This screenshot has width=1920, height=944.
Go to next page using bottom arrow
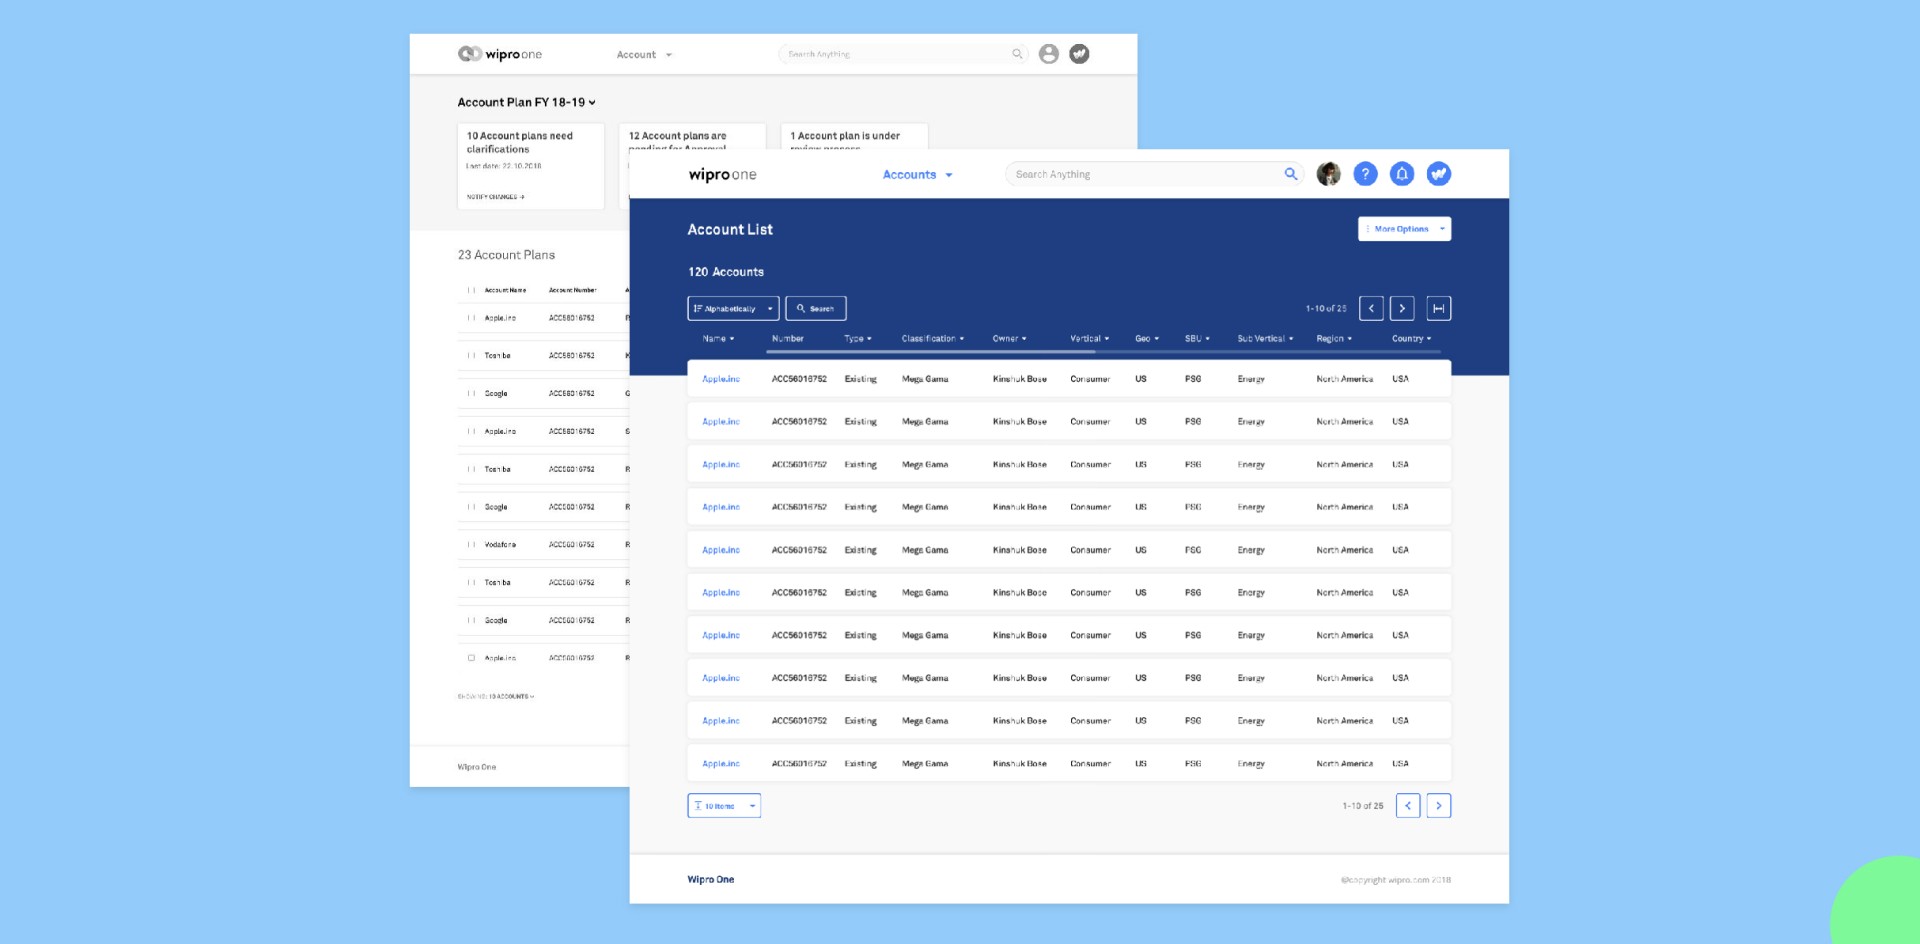(1439, 805)
